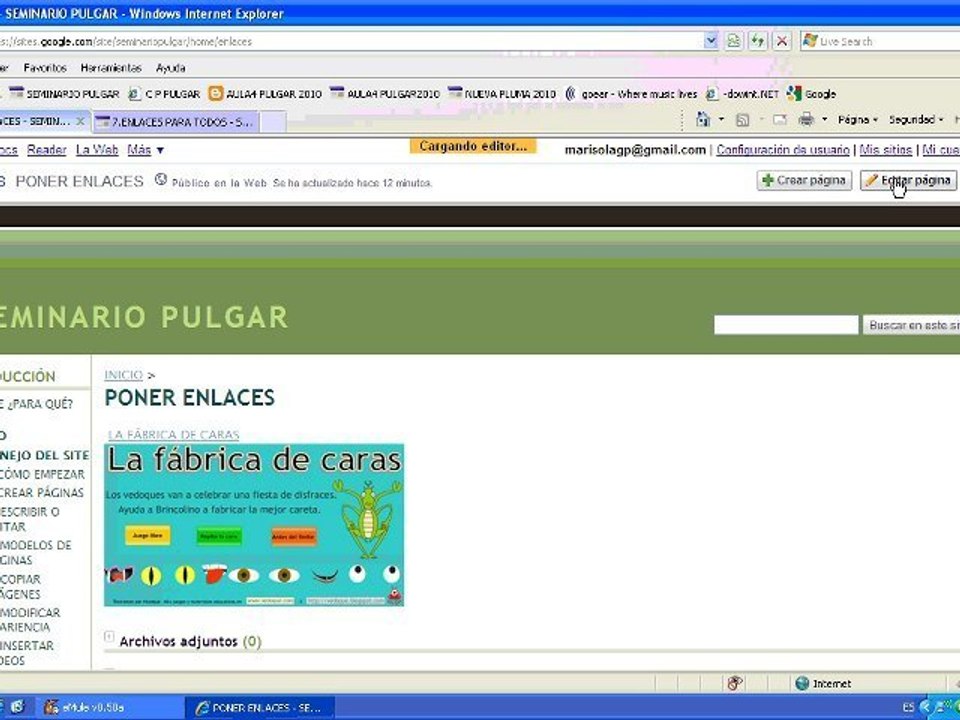Click the site search text field

786,325
